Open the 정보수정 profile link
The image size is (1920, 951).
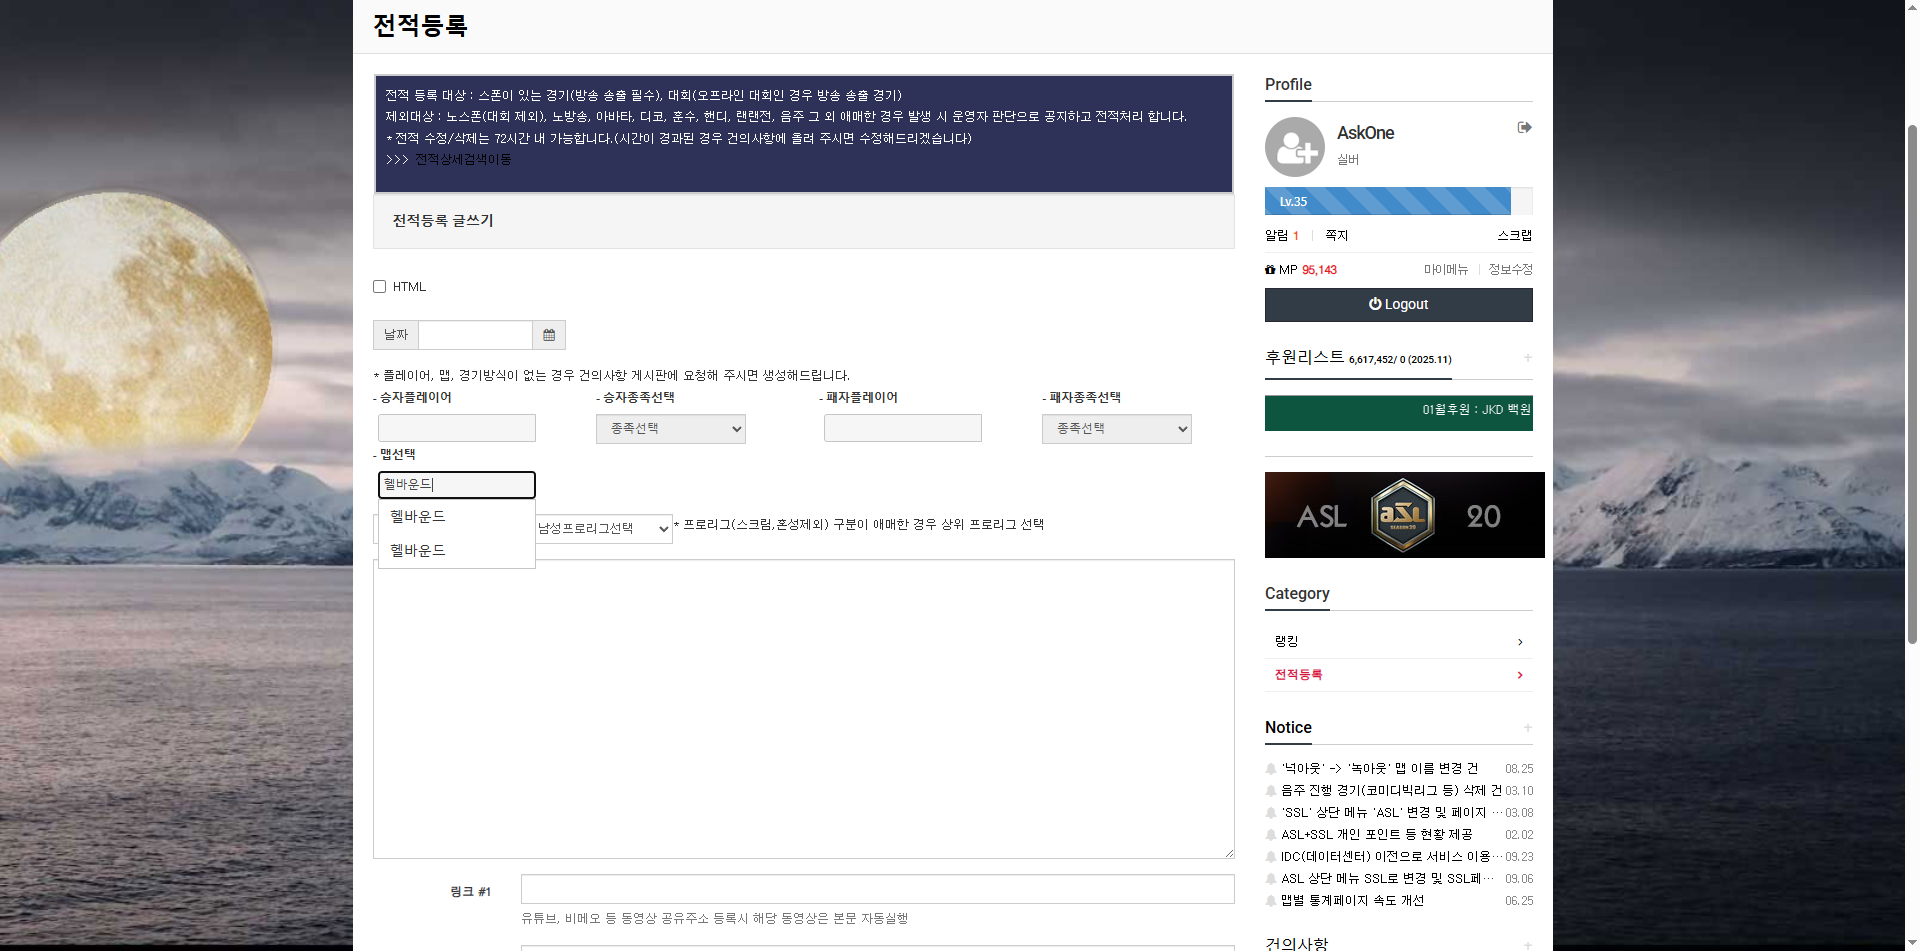click(x=1510, y=270)
